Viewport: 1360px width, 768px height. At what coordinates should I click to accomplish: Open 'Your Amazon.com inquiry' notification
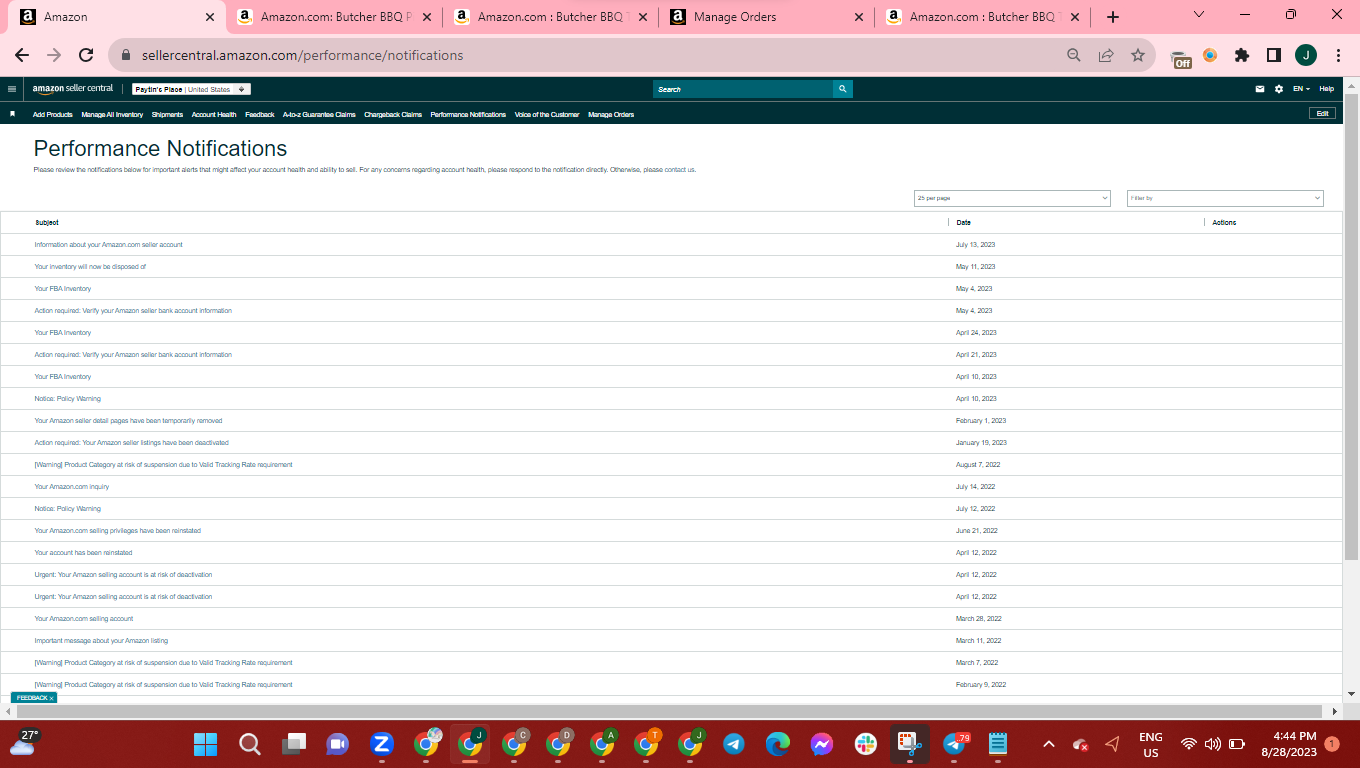pos(72,487)
